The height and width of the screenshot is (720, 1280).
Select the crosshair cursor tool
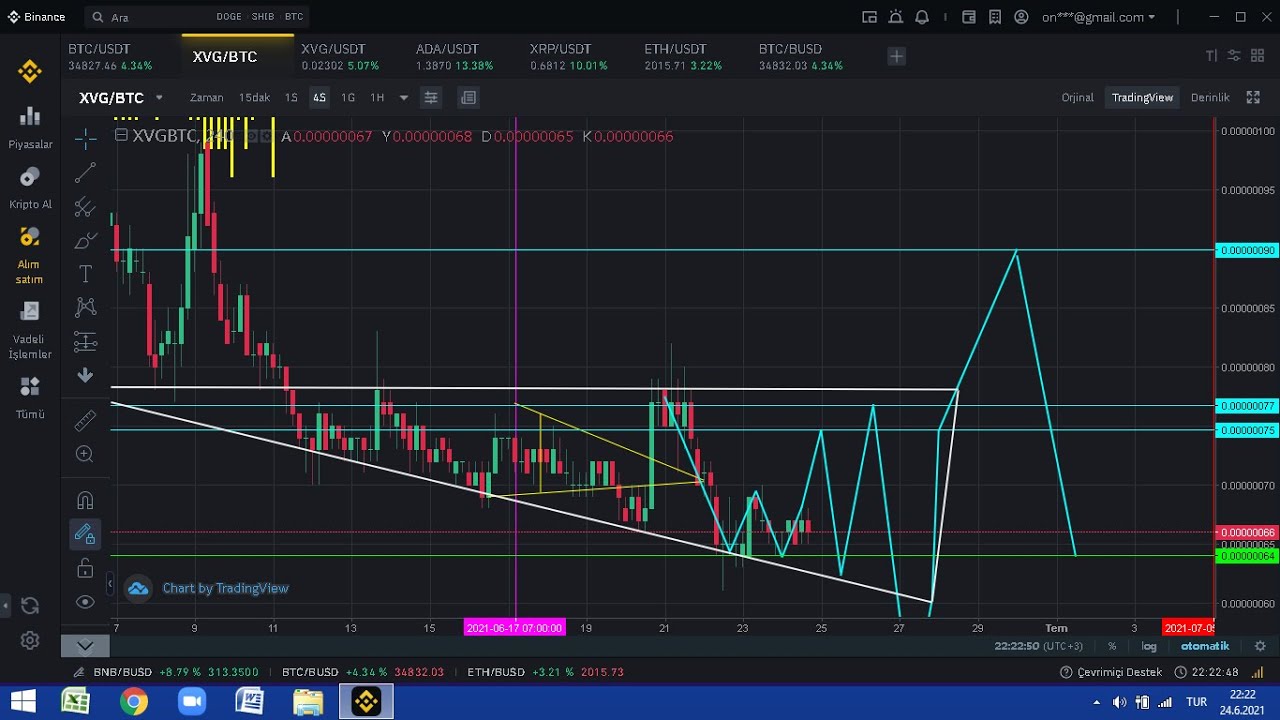tap(85, 137)
